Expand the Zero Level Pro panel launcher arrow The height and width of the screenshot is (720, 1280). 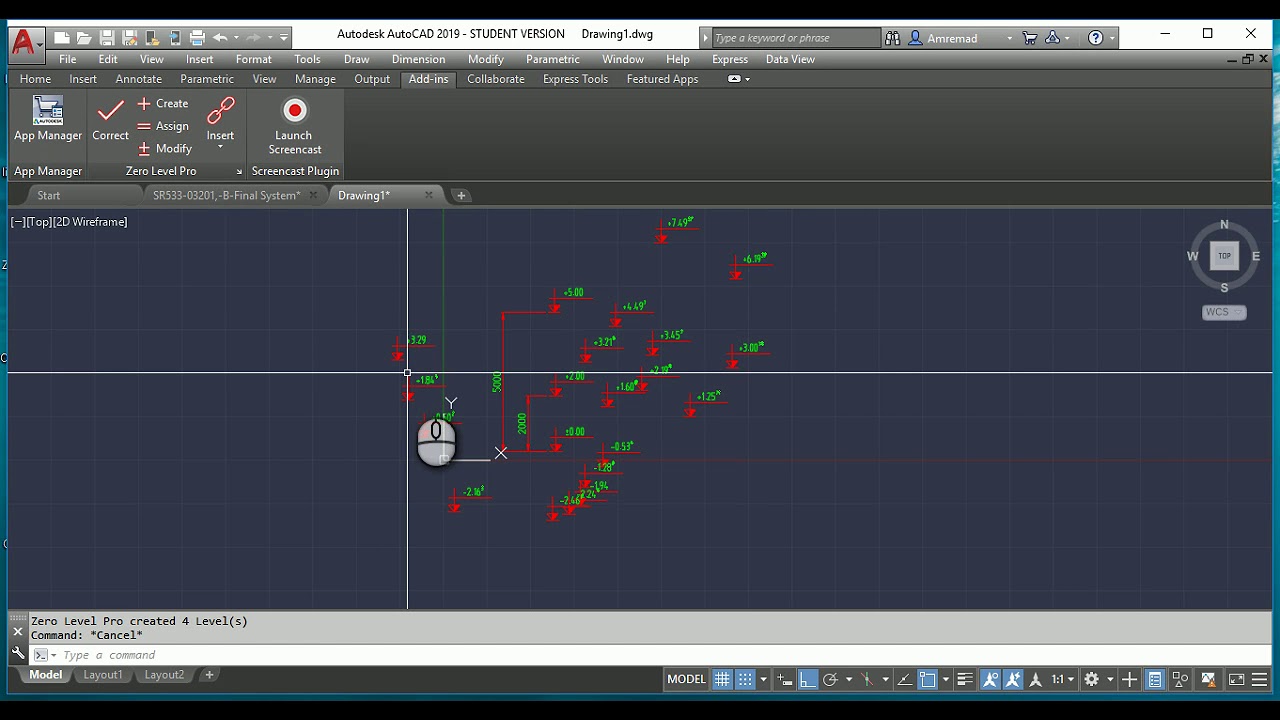[239, 172]
